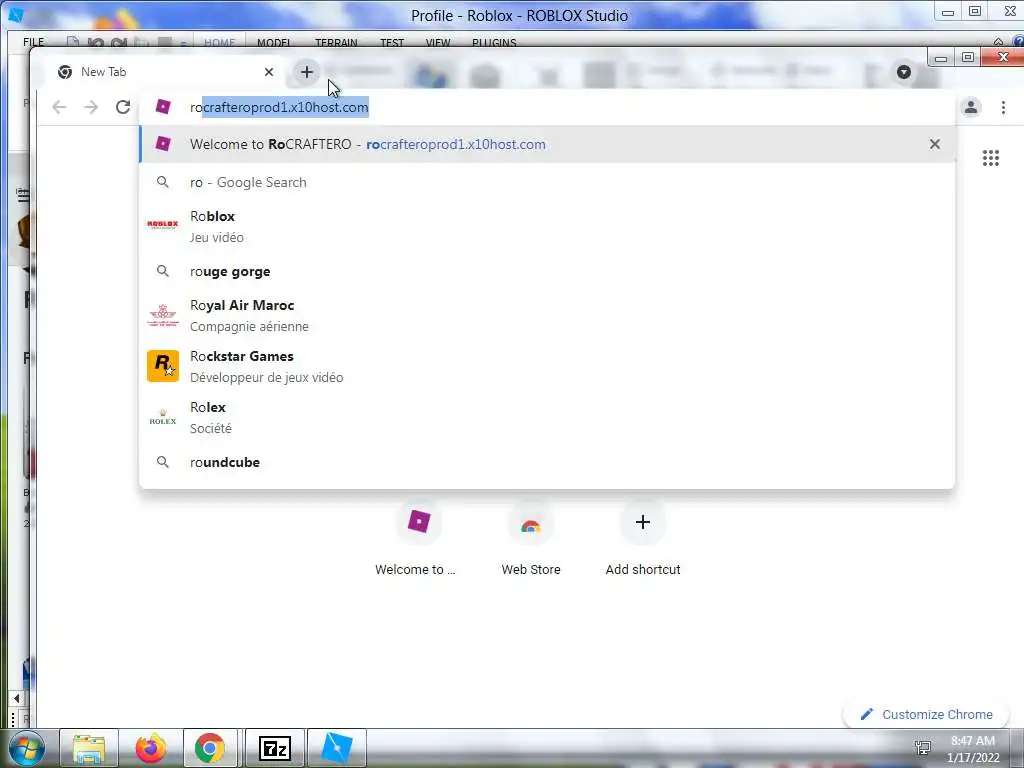Click the site favicon in address bar
Viewport: 1024px width, 768px height.
point(163,107)
